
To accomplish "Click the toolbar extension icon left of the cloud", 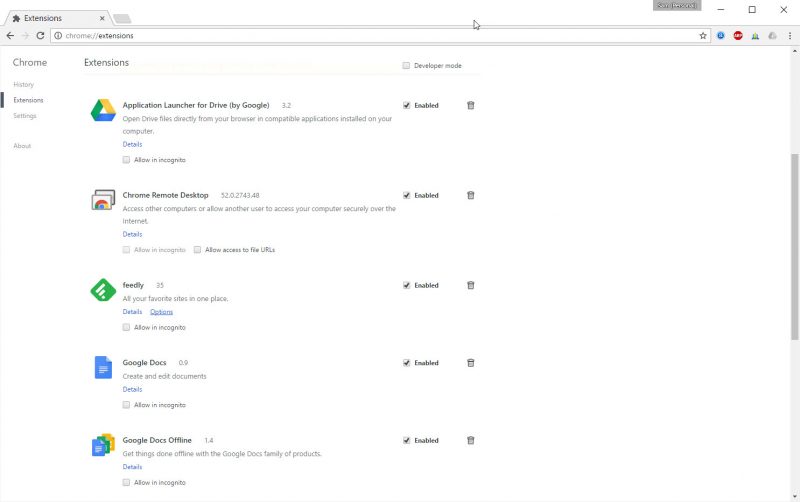I will click(755, 36).
